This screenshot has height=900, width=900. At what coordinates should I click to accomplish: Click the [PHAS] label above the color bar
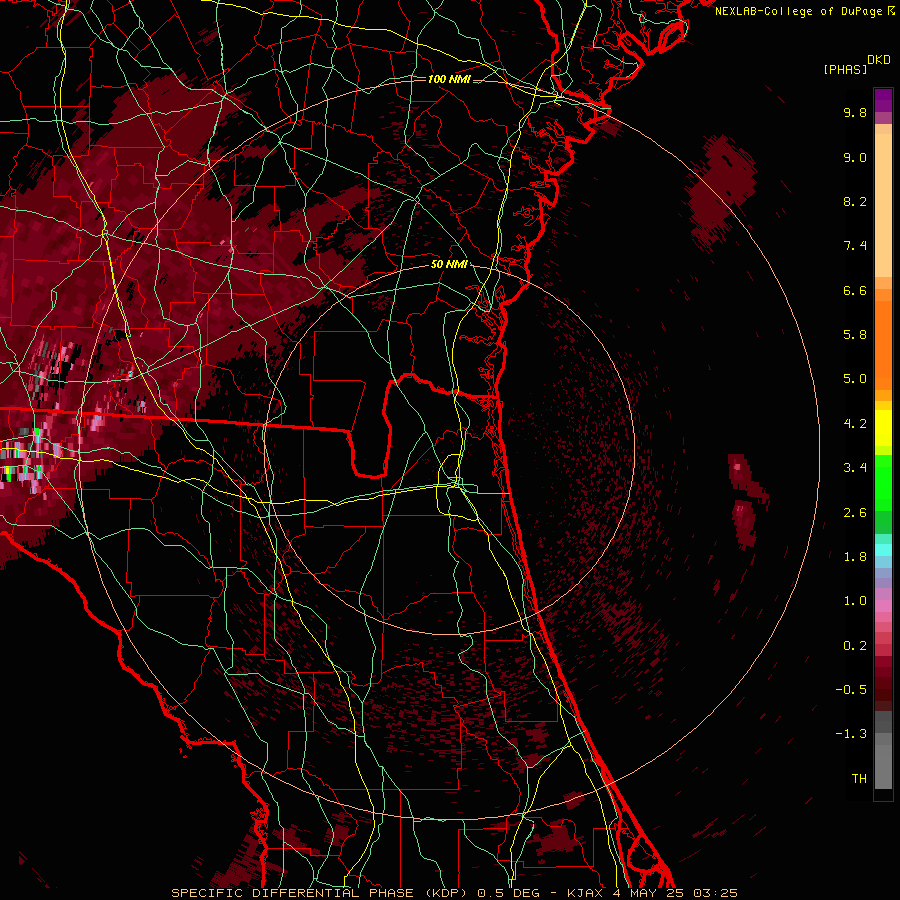point(845,69)
